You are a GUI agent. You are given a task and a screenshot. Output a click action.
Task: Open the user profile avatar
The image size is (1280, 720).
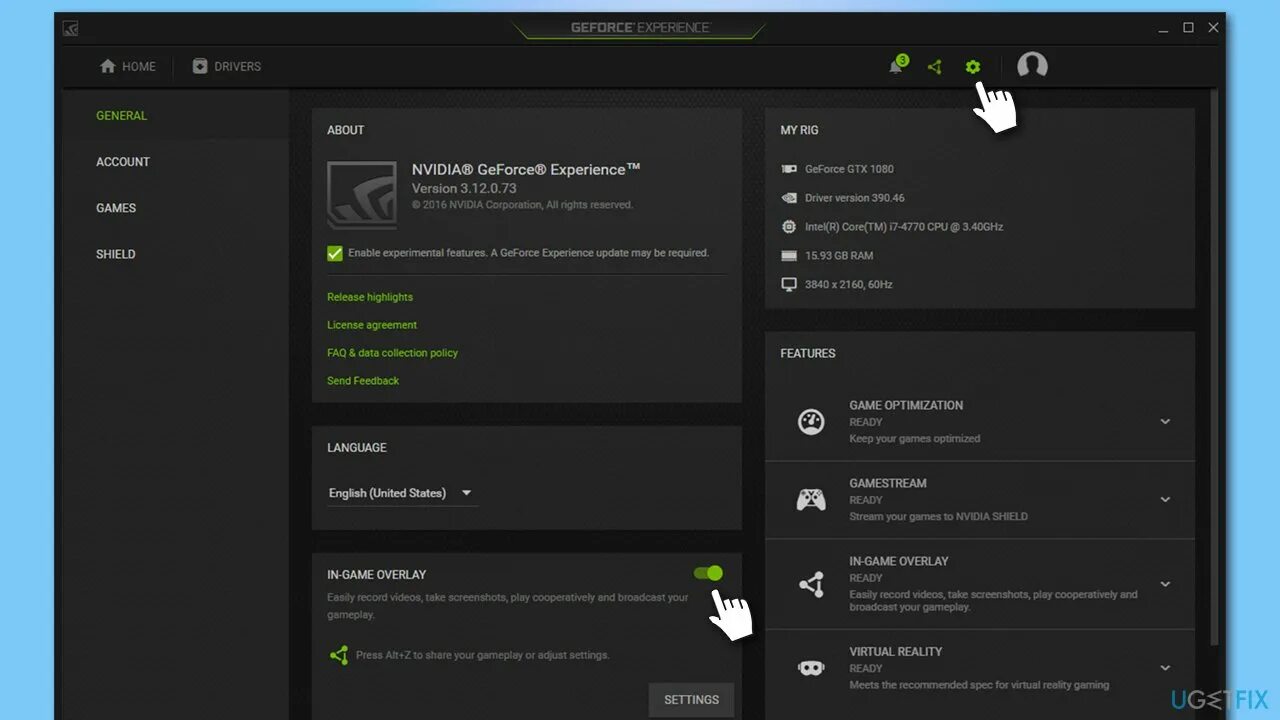tap(1032, 66)
